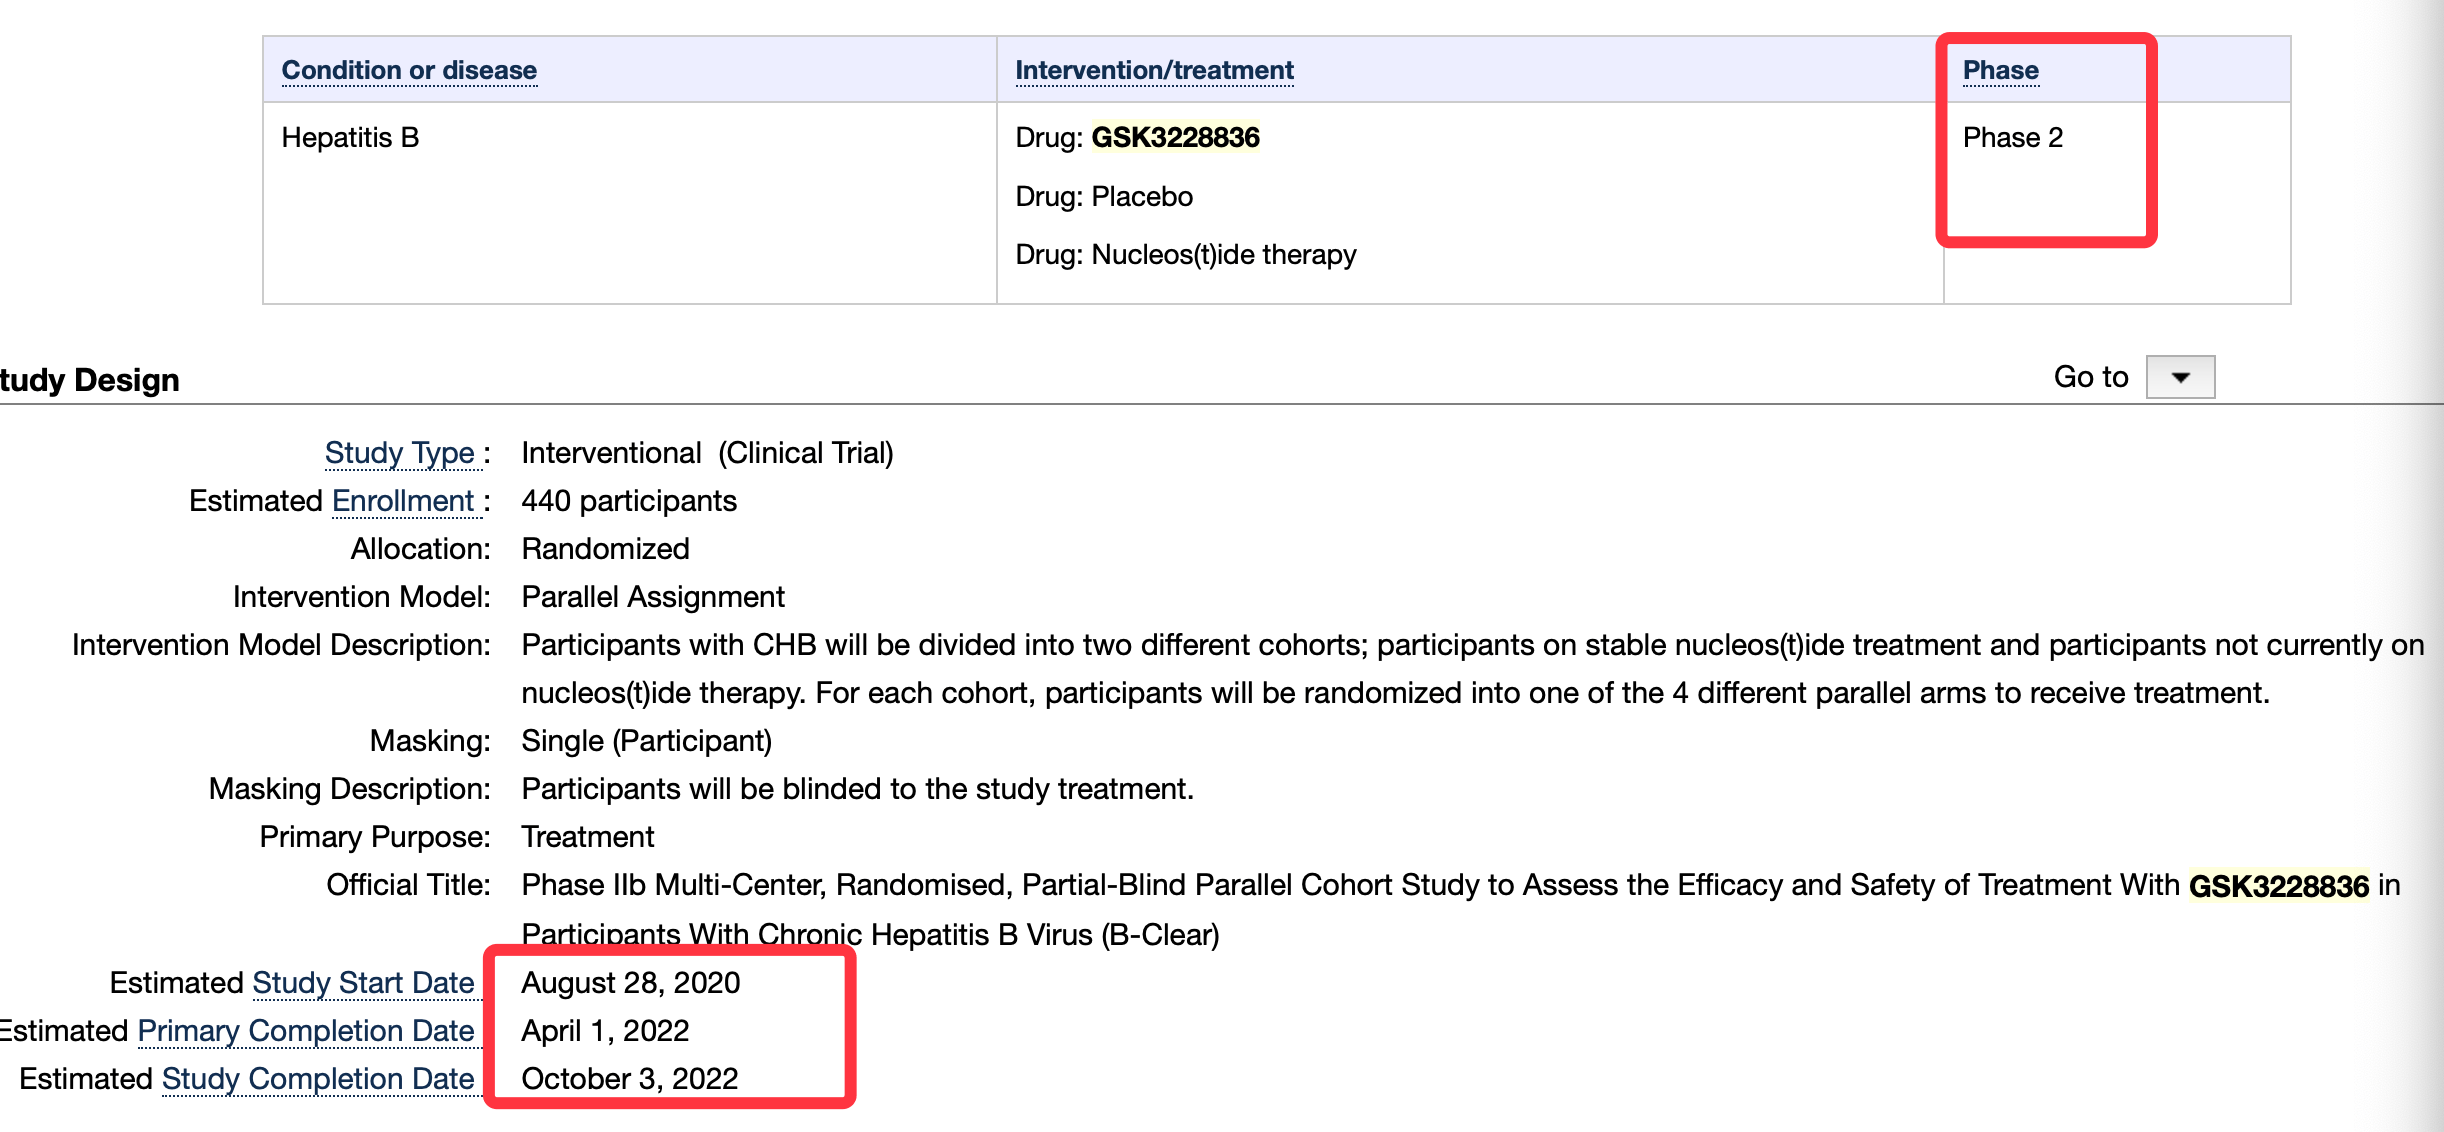Click the Hepatitis B condition text
Image resolution: width=2444 pixels, height=1132 pixels.
pos(350,137)
